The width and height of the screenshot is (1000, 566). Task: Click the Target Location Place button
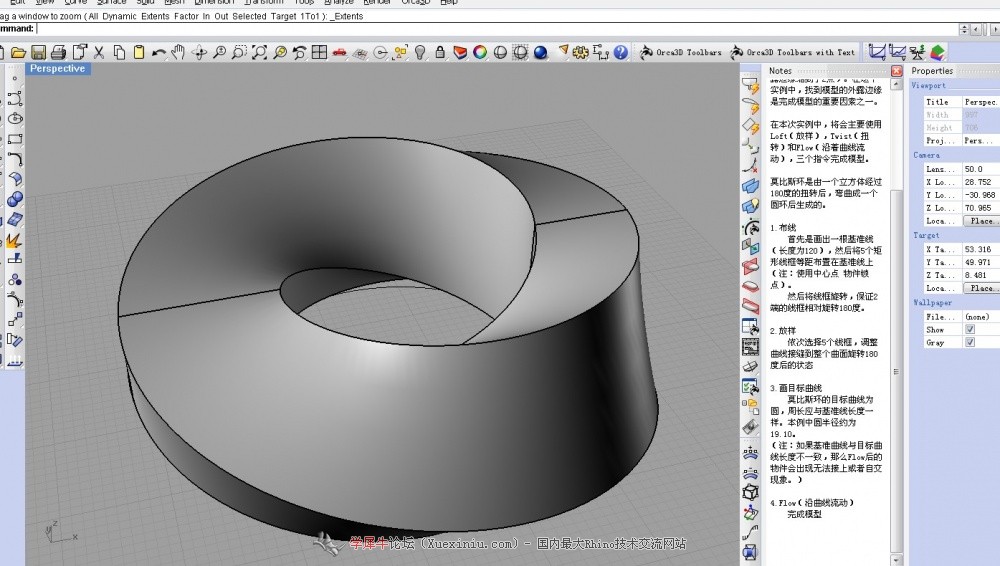[x=982, y=288]
